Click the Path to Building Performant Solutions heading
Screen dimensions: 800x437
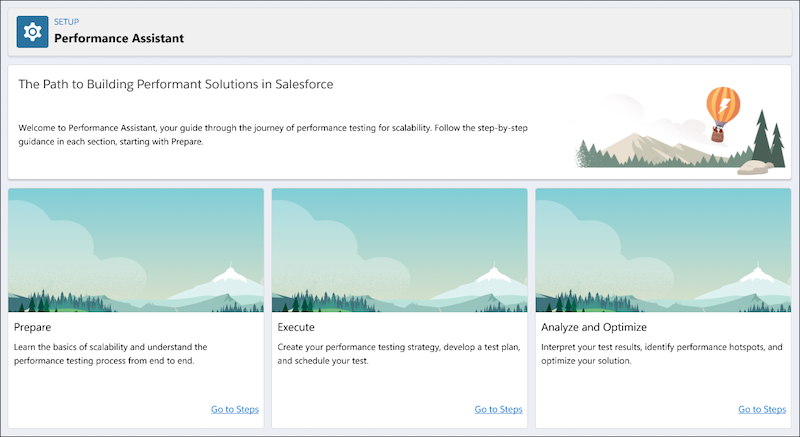tap(176, 84)
